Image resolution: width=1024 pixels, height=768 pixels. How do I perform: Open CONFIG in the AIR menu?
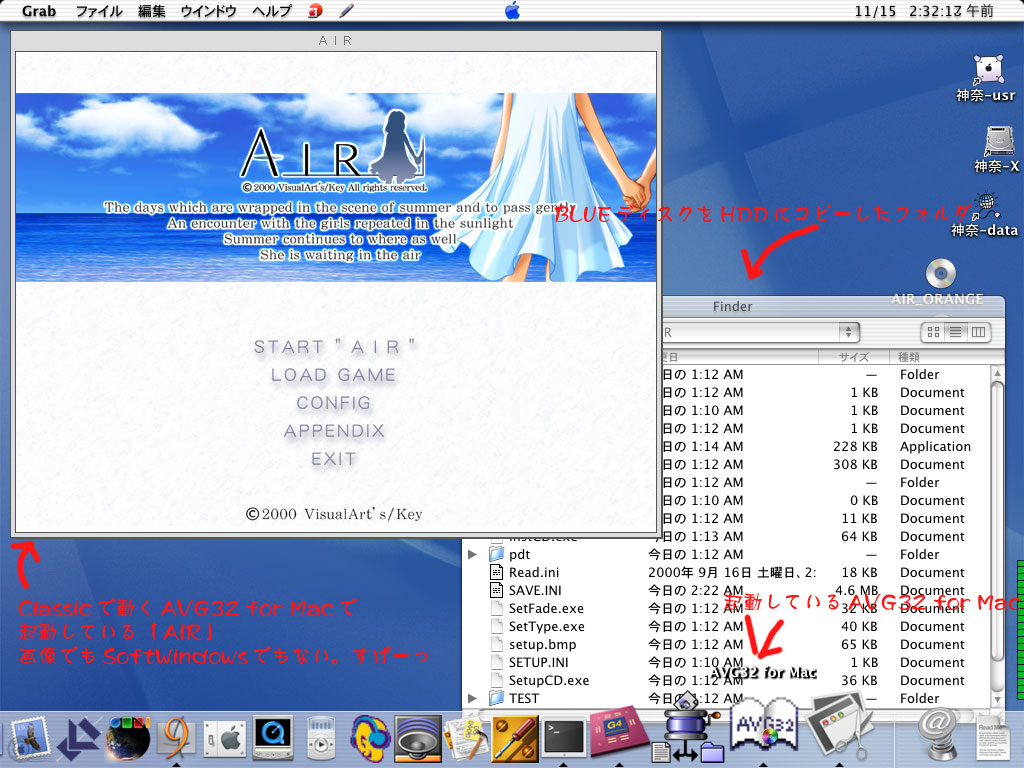tap(334, 403)
